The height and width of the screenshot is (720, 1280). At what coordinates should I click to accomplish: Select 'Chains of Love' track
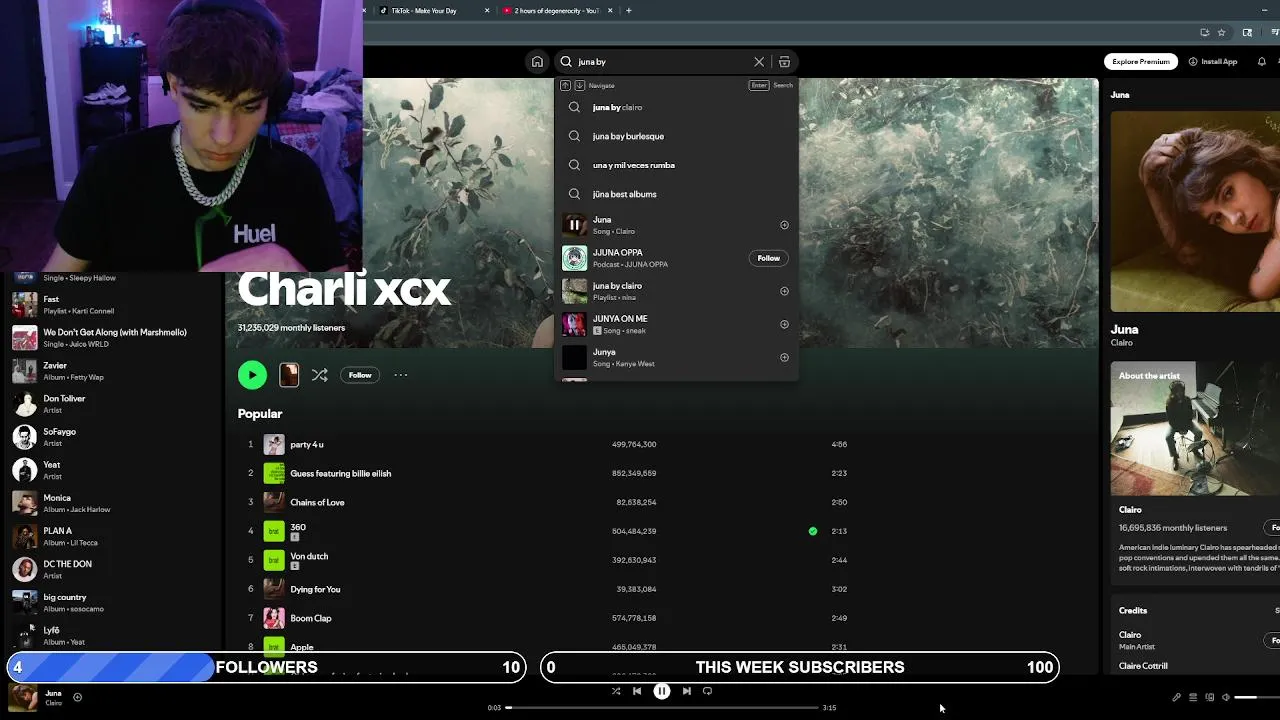[317, 502]
